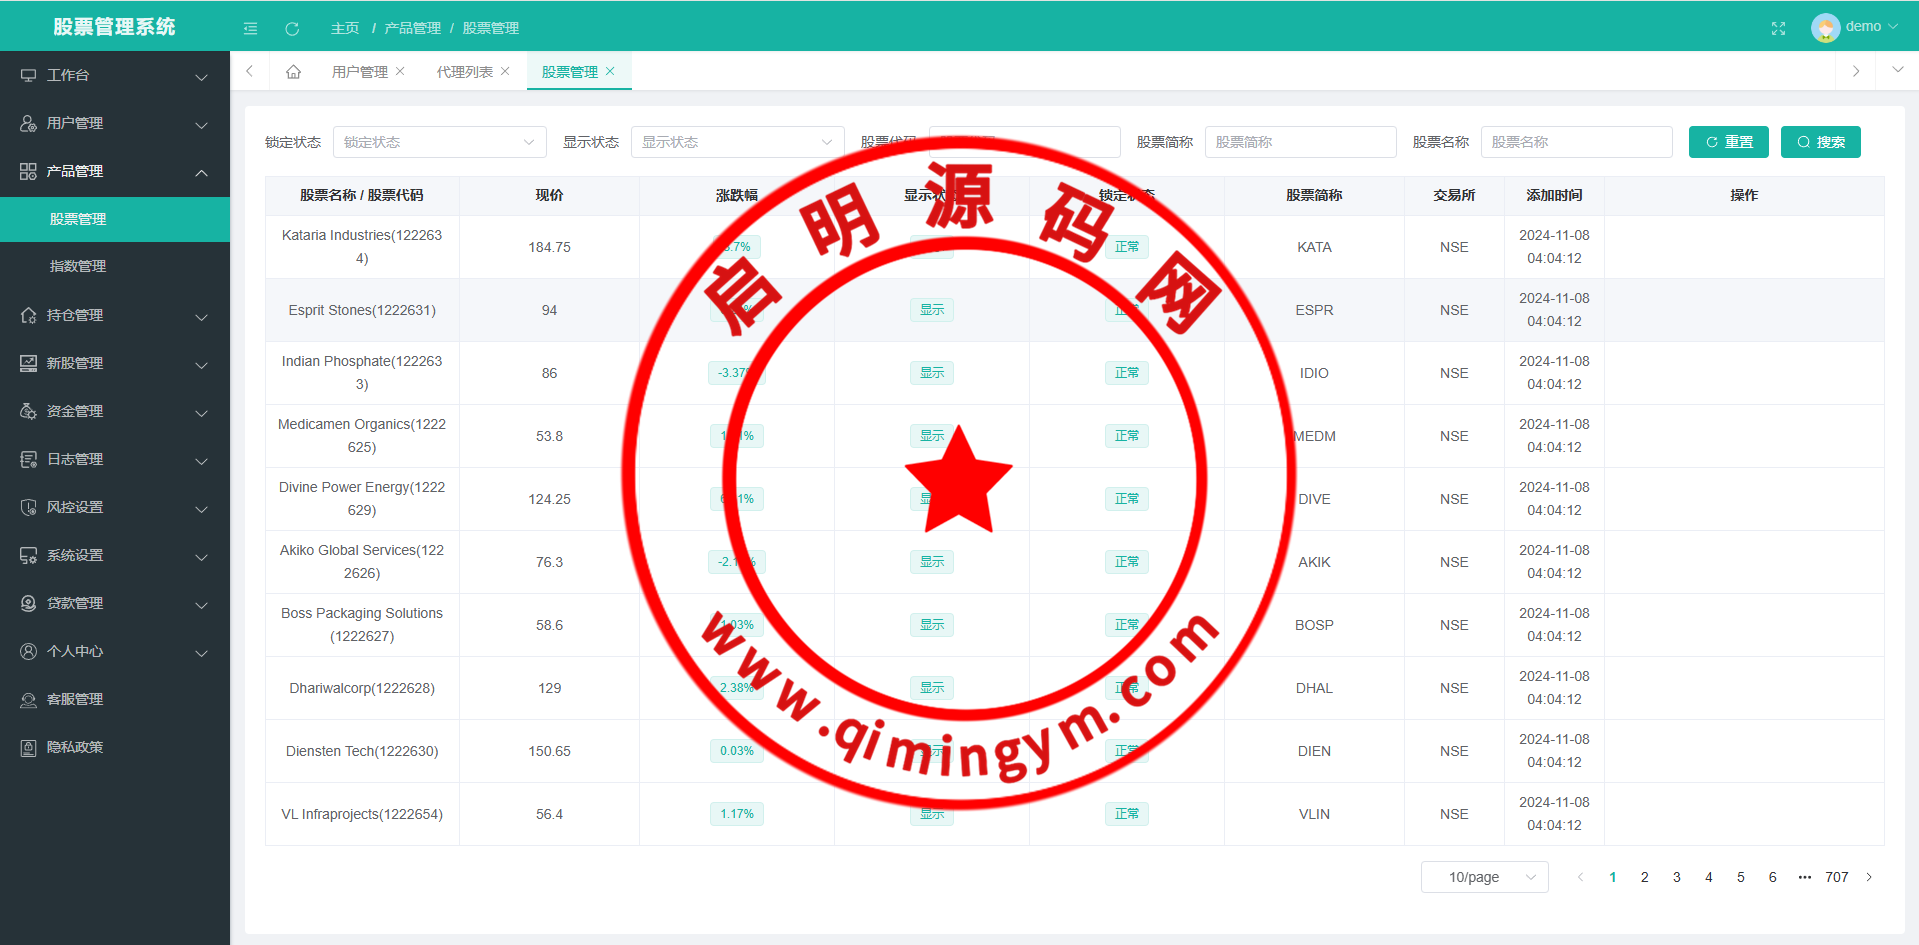Click the sidebar collapse menu icon

pyautogui.click(x=250, y=28)
